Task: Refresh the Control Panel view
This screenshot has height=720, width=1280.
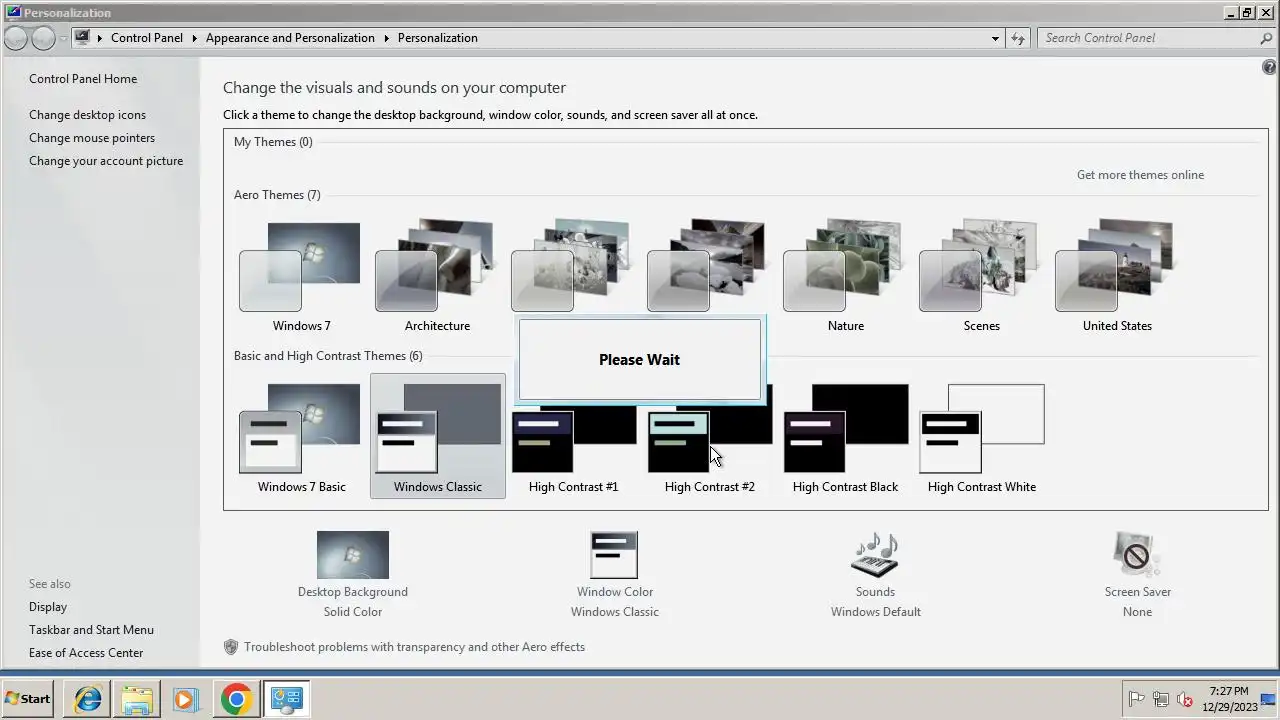Action: 1018,38
